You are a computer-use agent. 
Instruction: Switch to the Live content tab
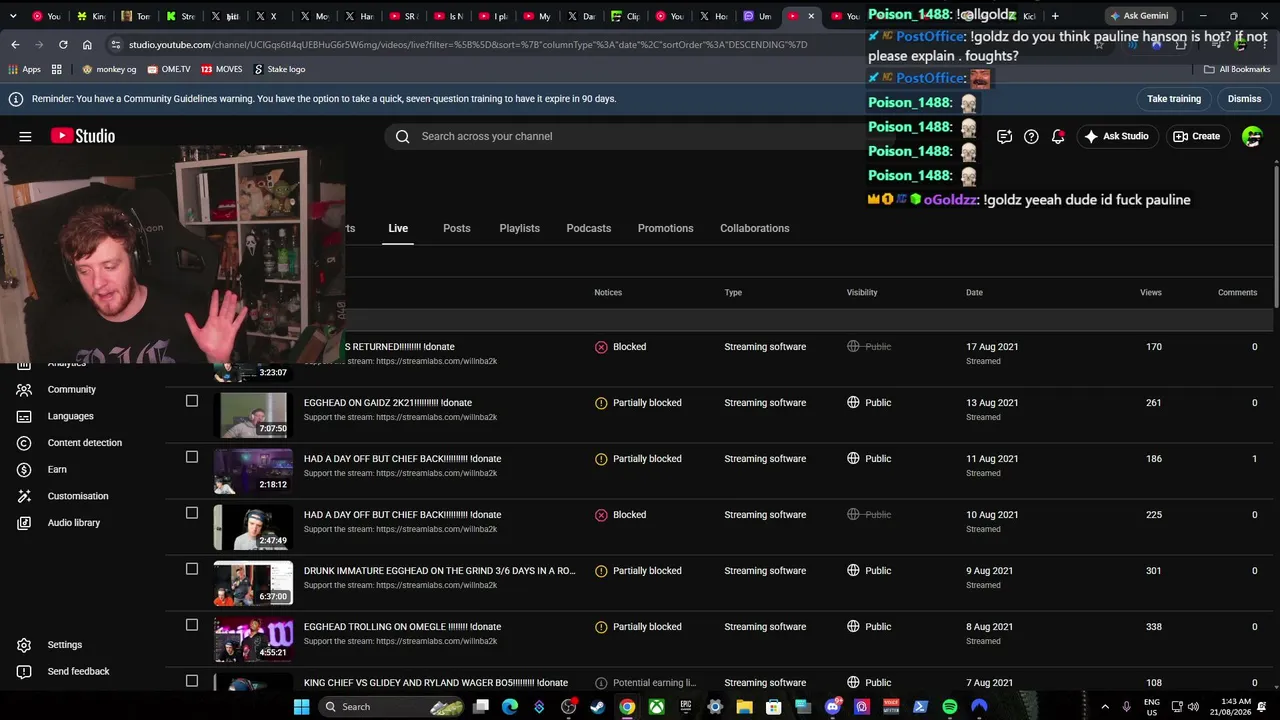click(x=398, y=228)
